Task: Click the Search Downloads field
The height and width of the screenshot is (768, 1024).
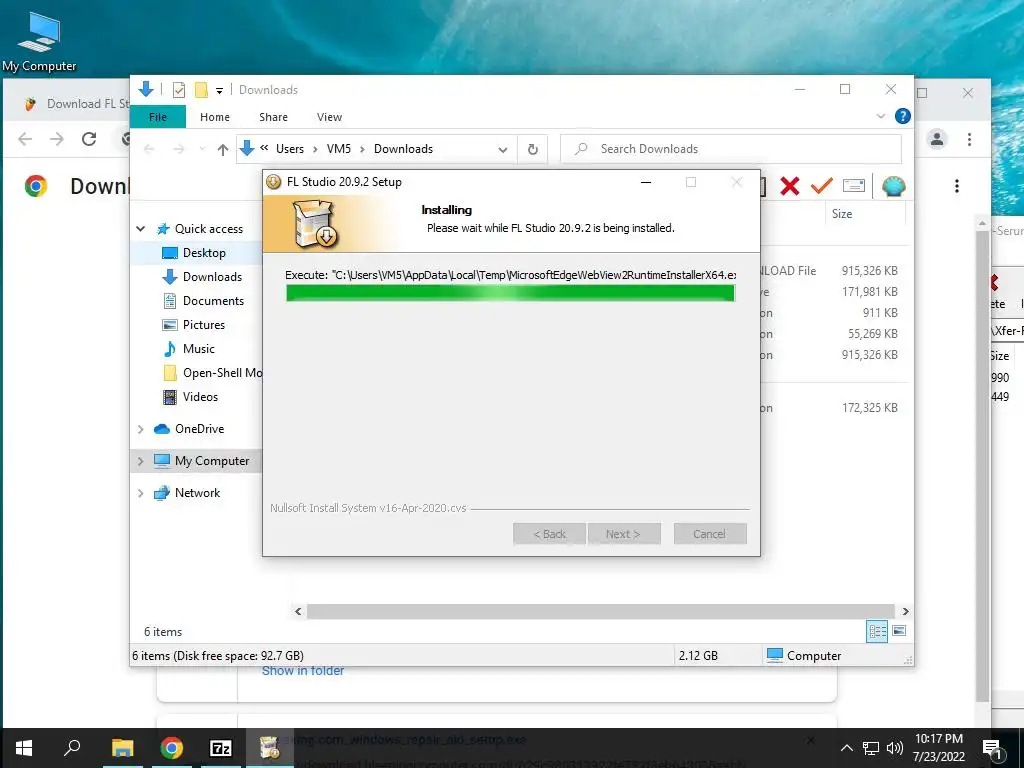Action: [x=731, y=149]
